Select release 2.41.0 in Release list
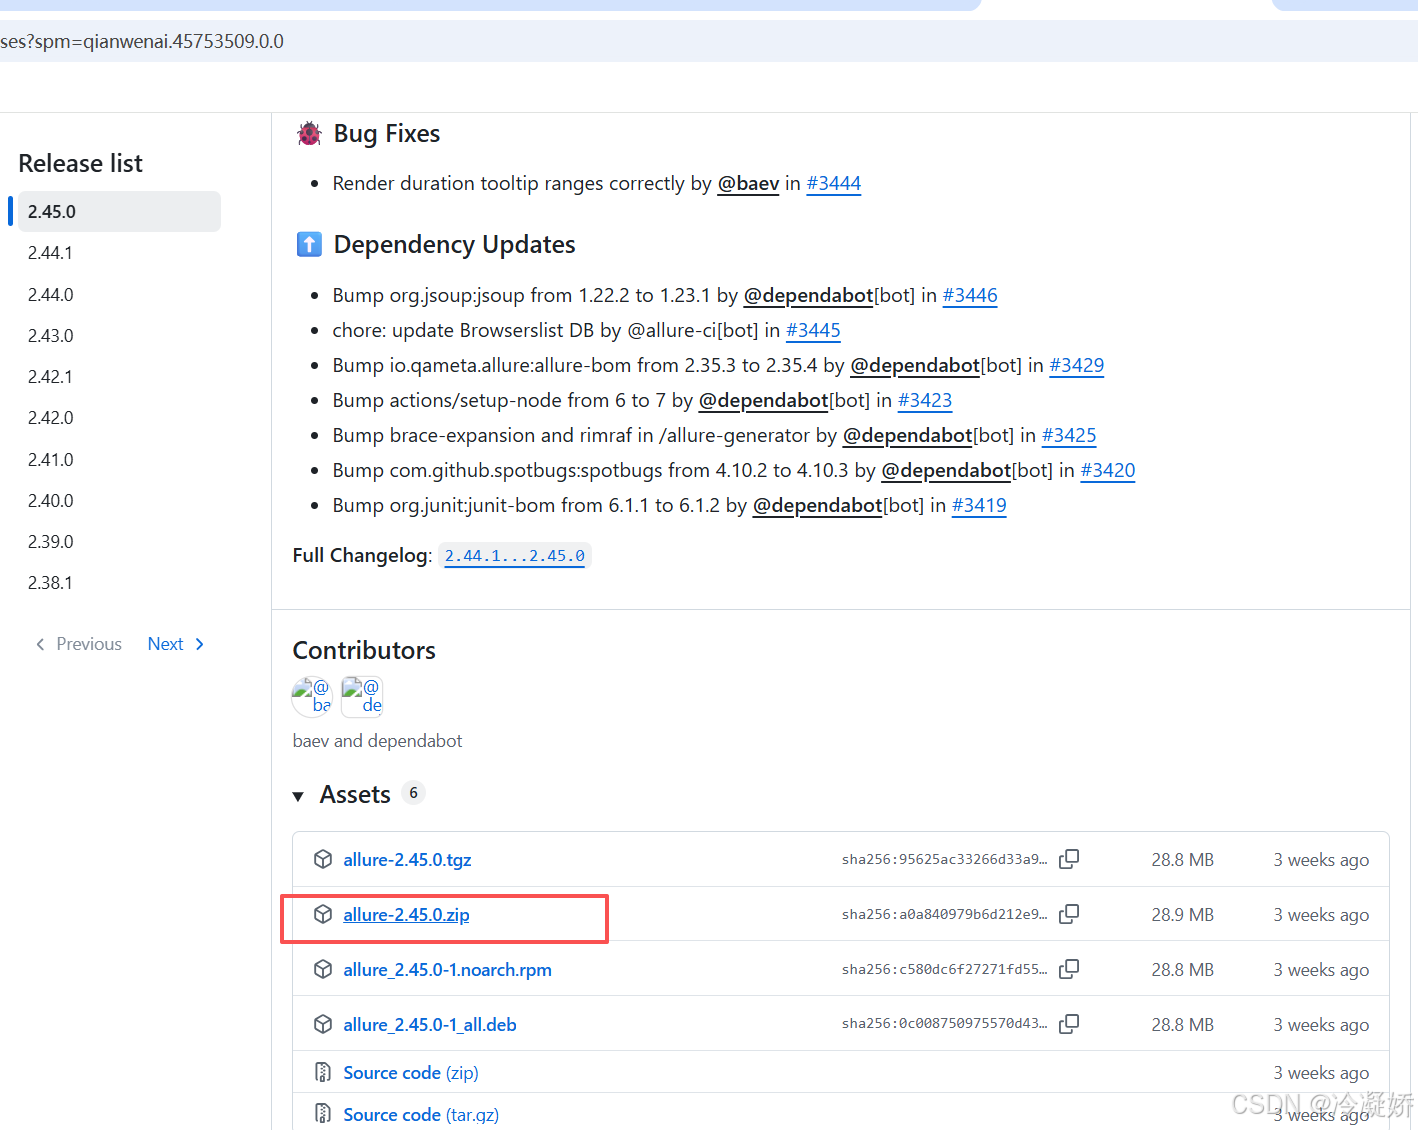Viewport: 1418px width, 1130px height. coord(50,460)
